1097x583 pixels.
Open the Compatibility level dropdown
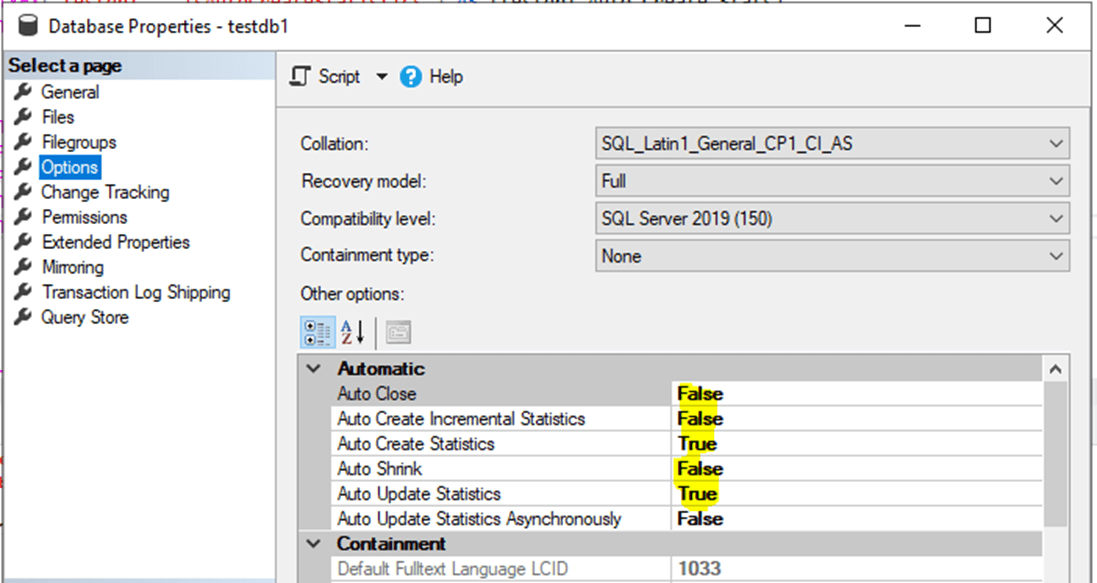pos(1056,218)
